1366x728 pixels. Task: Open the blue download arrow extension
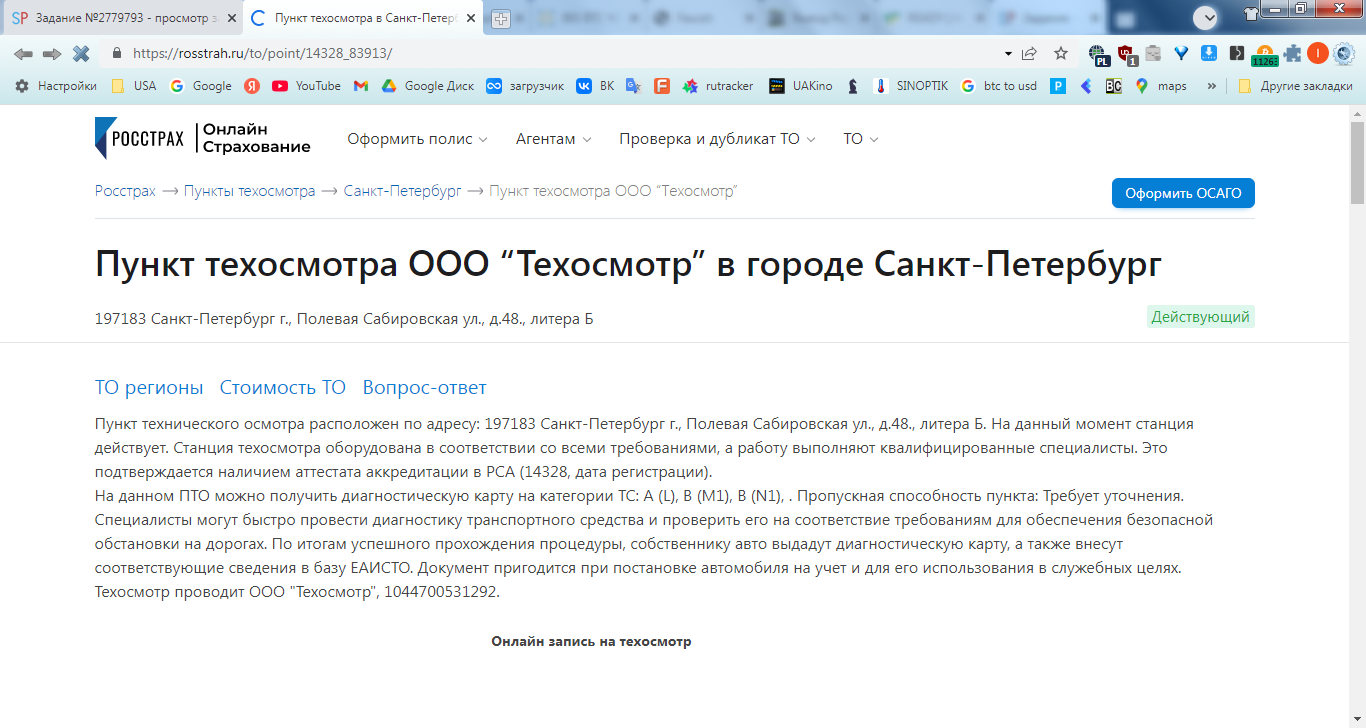[1209, 53]
